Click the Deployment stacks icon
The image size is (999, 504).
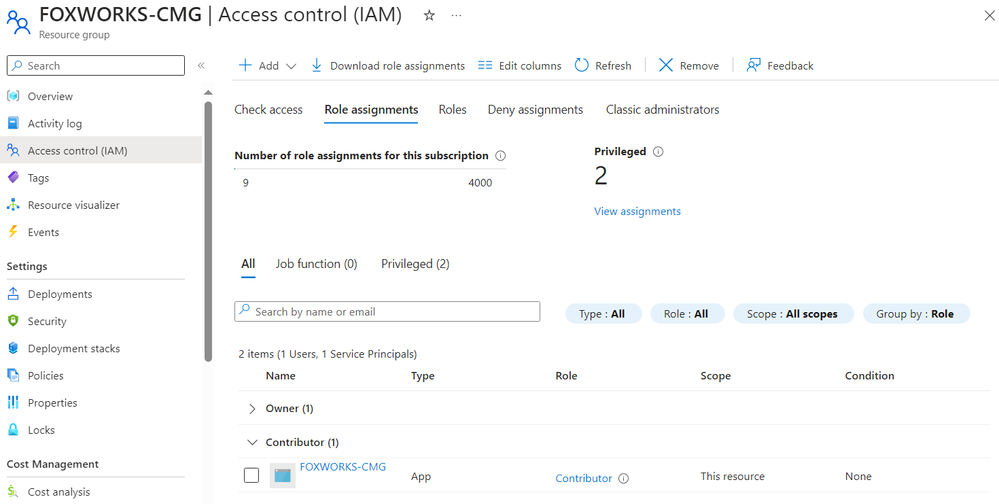pos(13,349)
